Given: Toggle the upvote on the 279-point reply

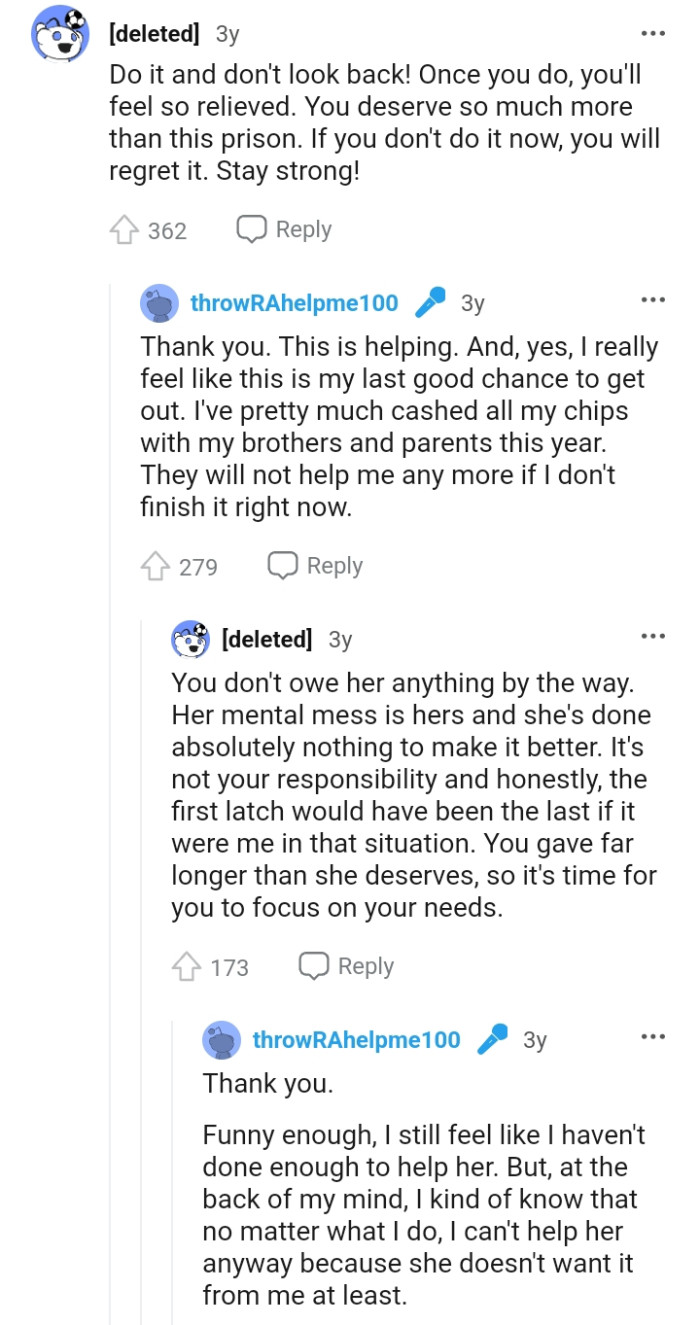Looking at the screenshot, I should 158,565.
